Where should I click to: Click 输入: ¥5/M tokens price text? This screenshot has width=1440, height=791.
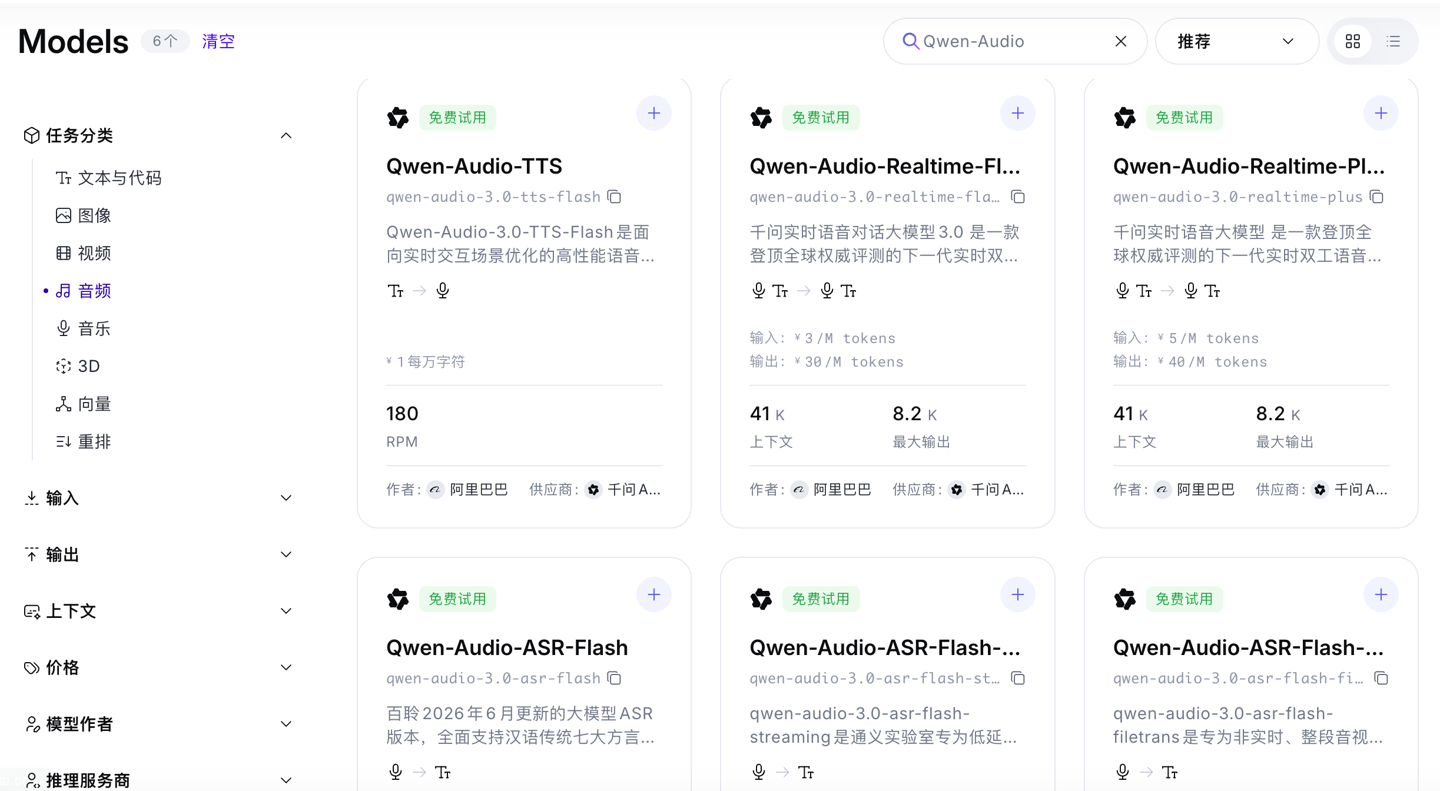pyautogui.click(x=1186, y=338)
